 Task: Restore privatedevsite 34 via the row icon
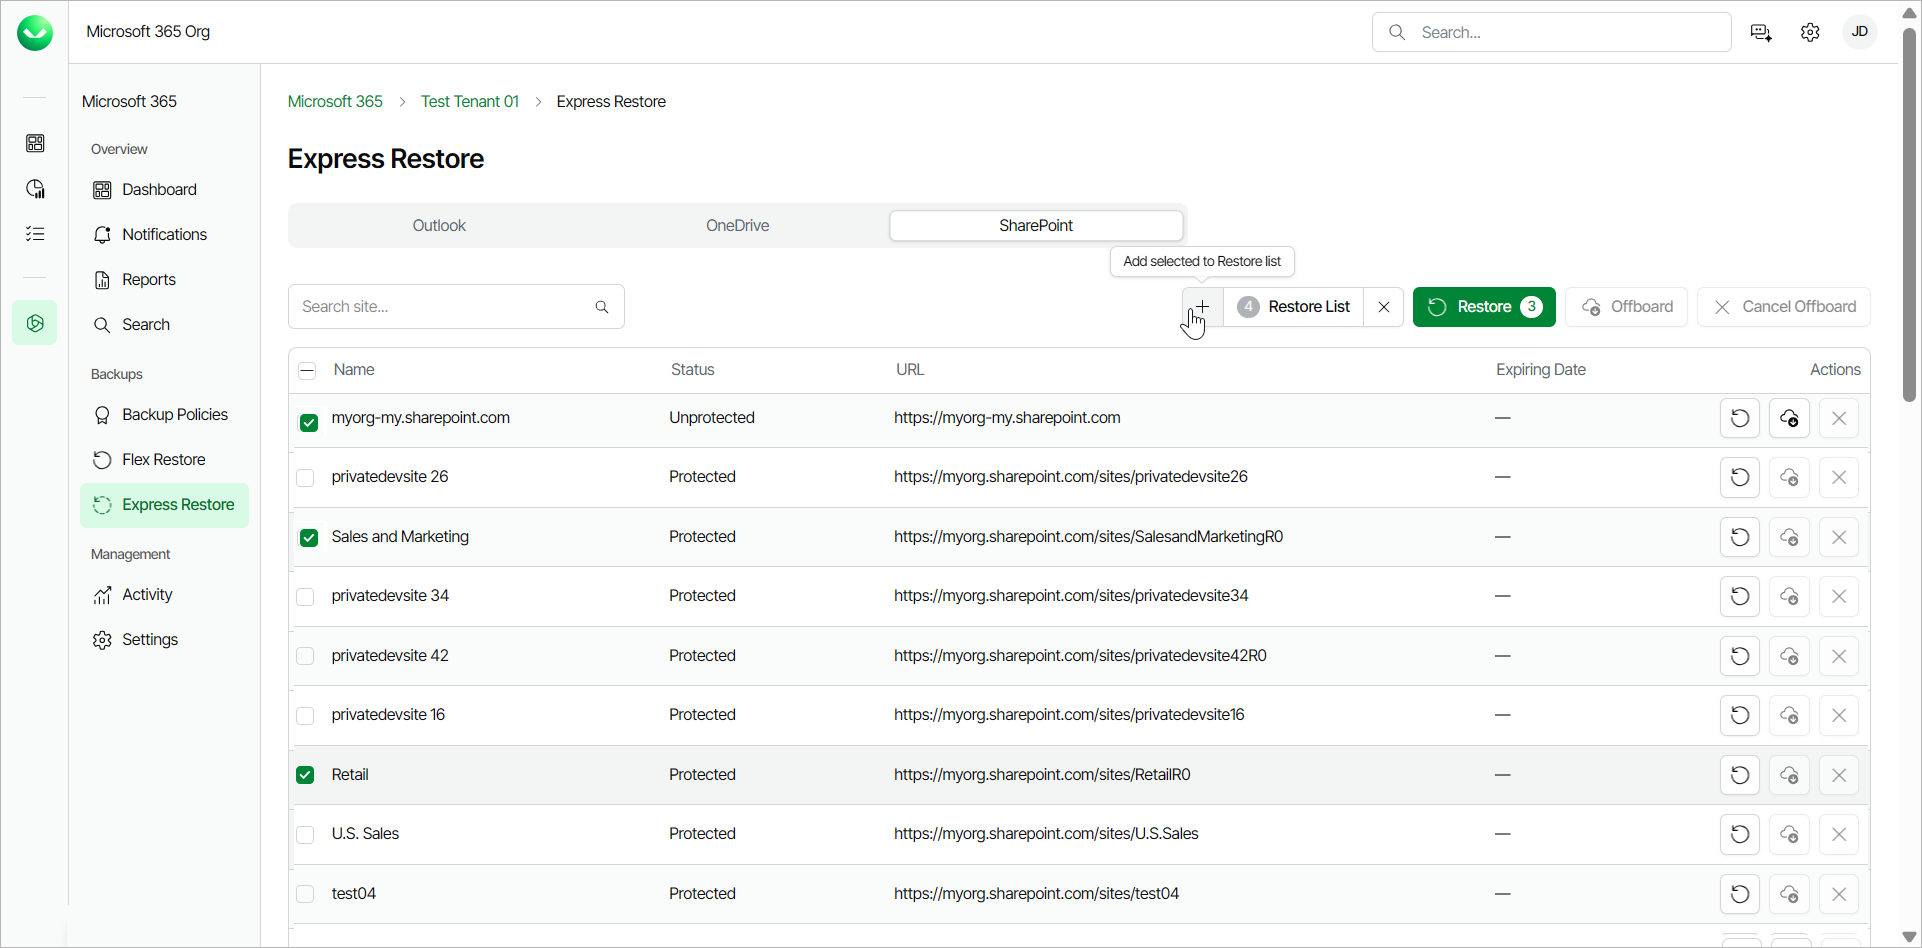(1740, 596)
